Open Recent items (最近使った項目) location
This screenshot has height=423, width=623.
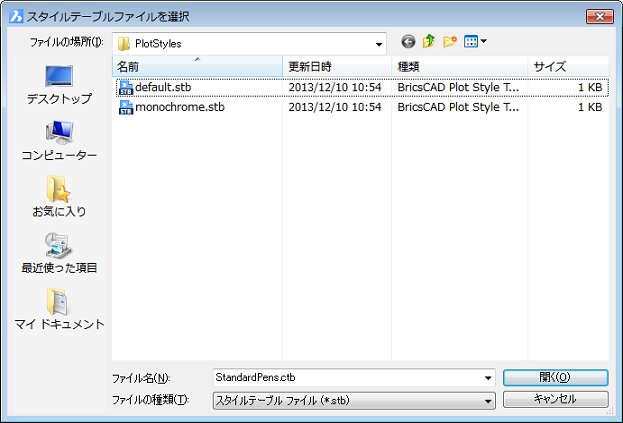pyautogui.click(x=59, y=254)
